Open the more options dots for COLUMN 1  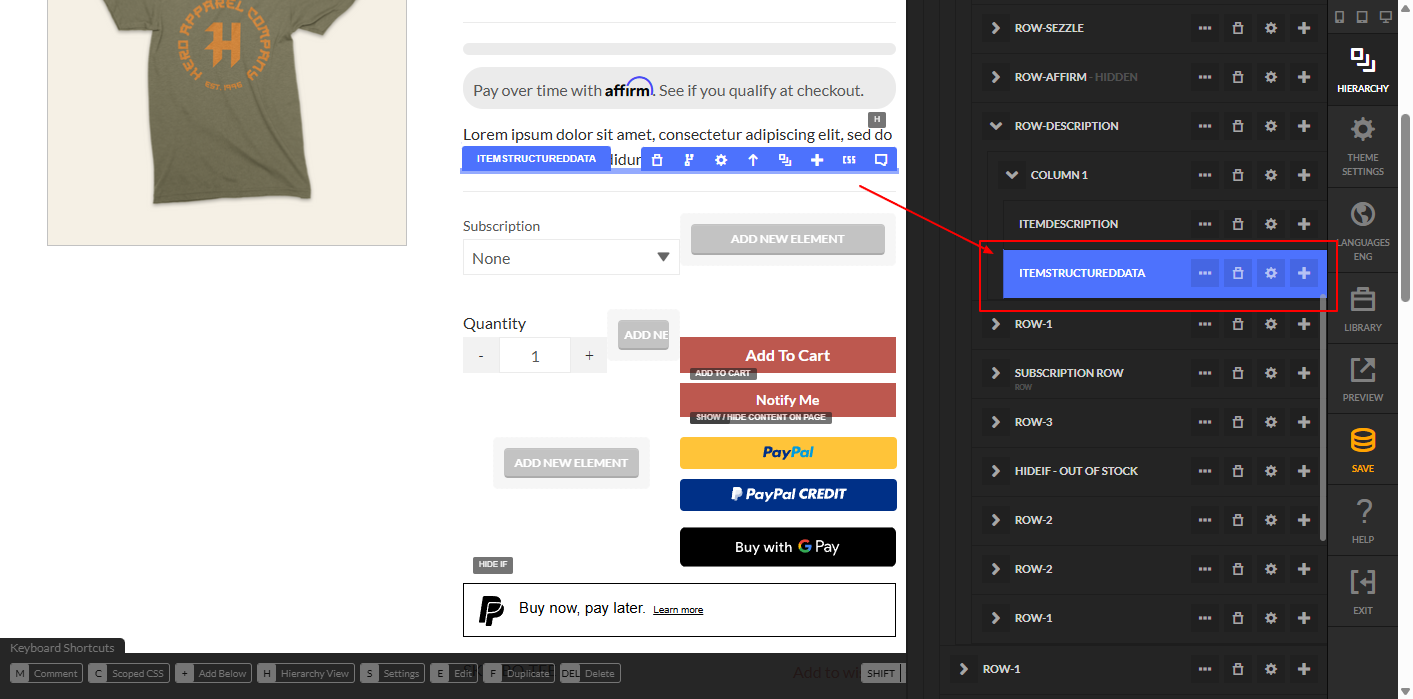click(1205, 175)
